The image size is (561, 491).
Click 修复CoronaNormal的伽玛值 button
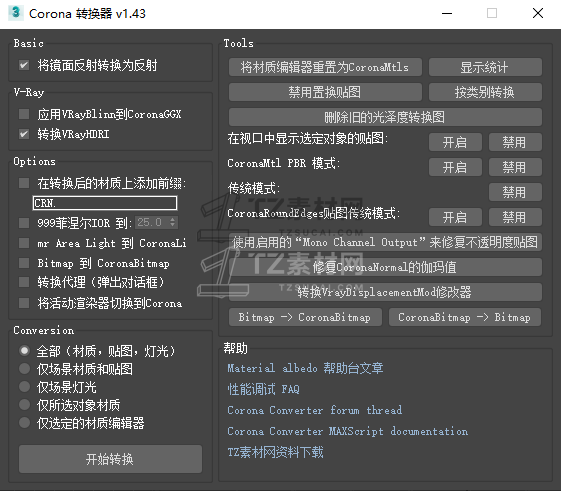pos(385,267)
